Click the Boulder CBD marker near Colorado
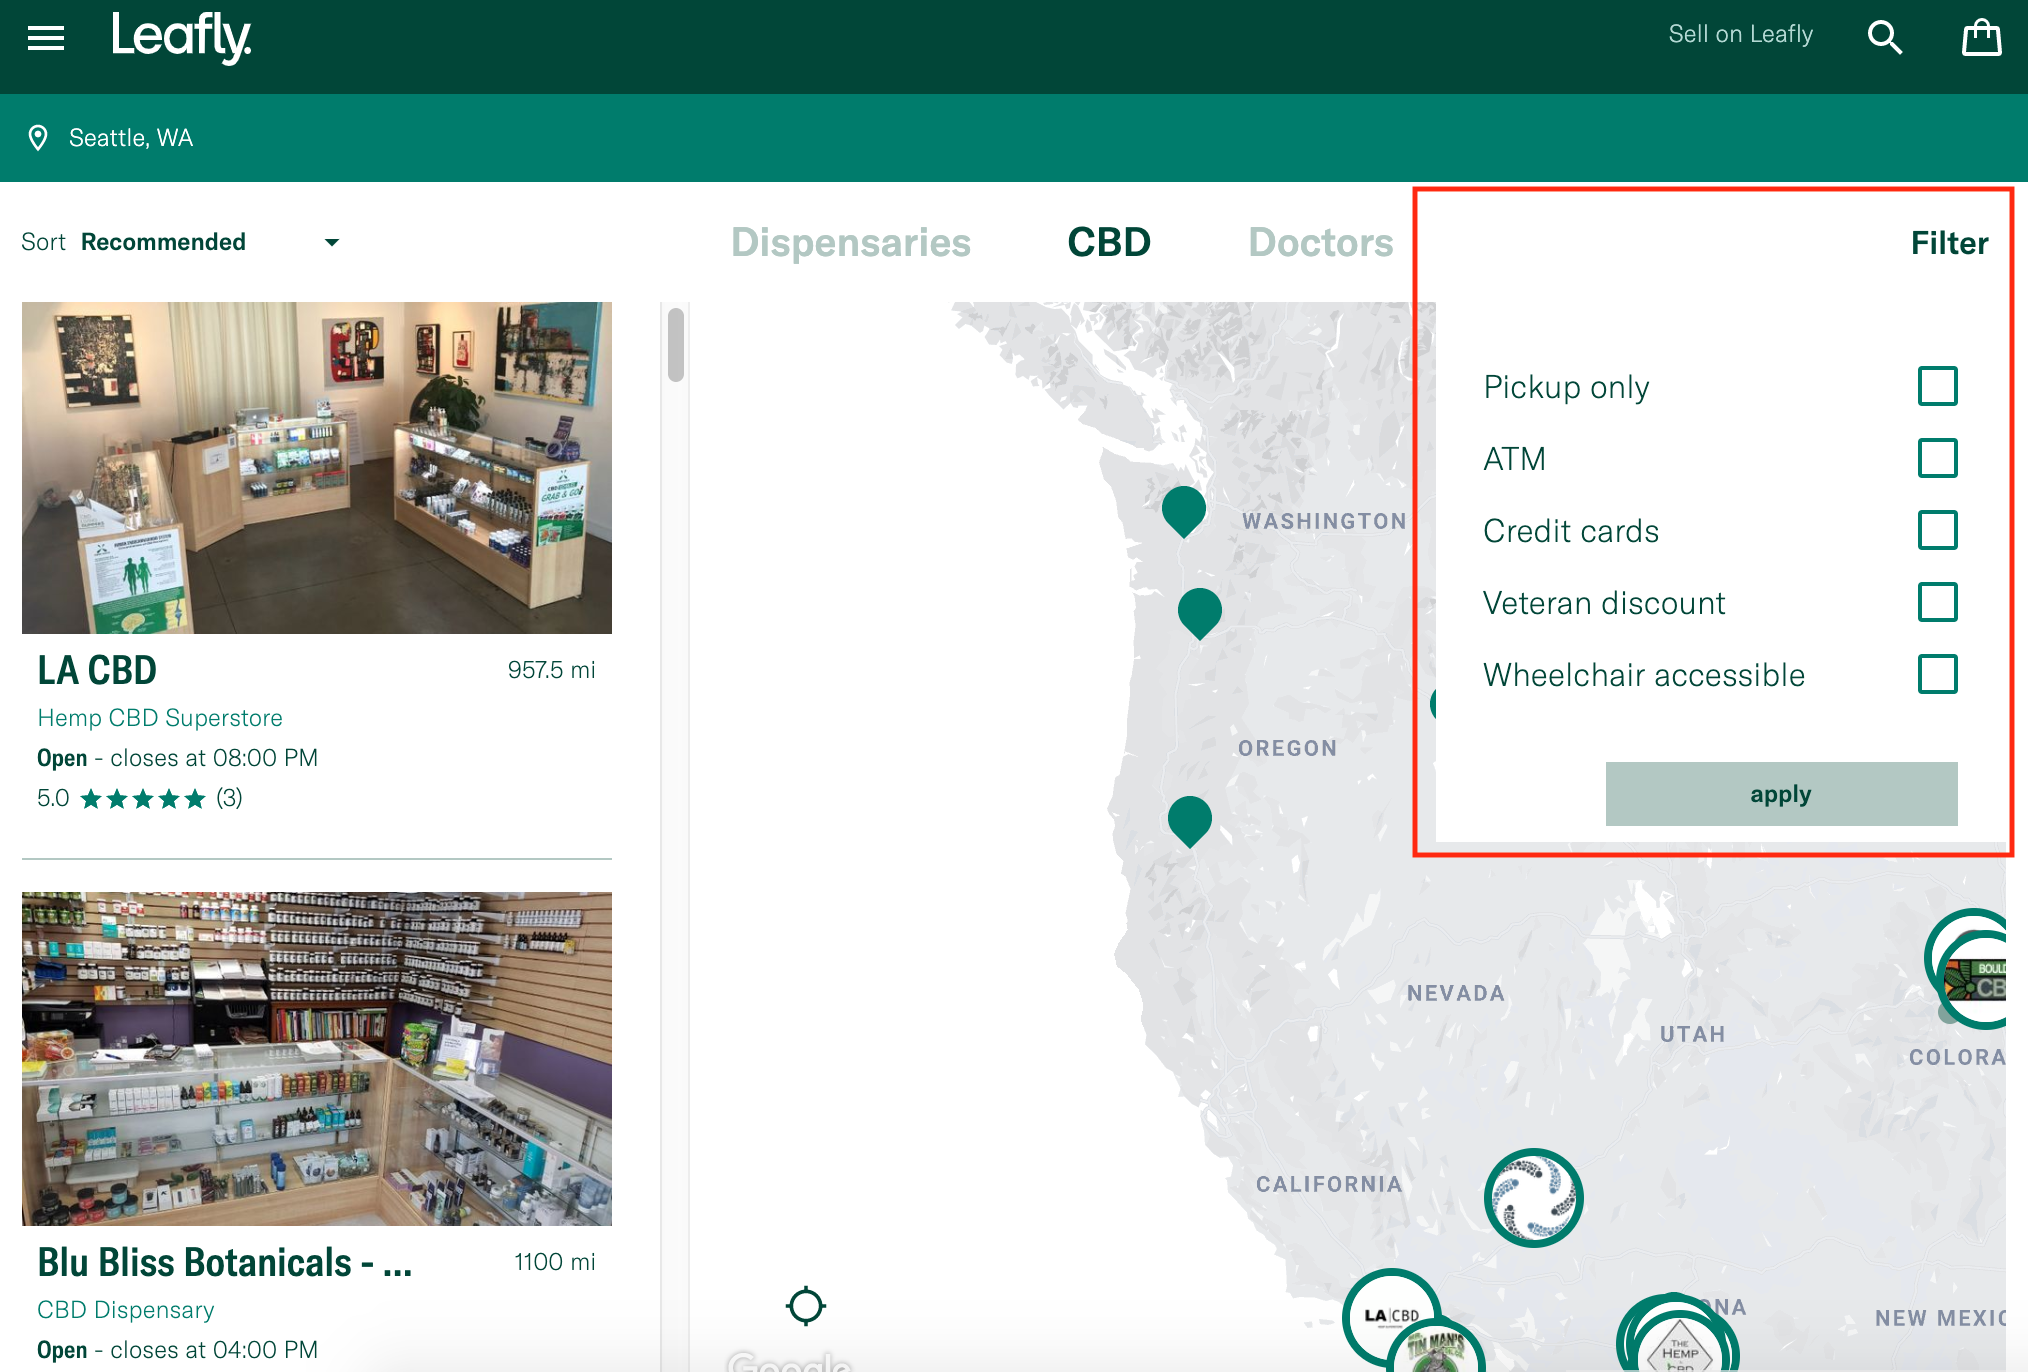This screenshot has height=1372, width=2028. pyautogui.click(x=1975, y=980)
